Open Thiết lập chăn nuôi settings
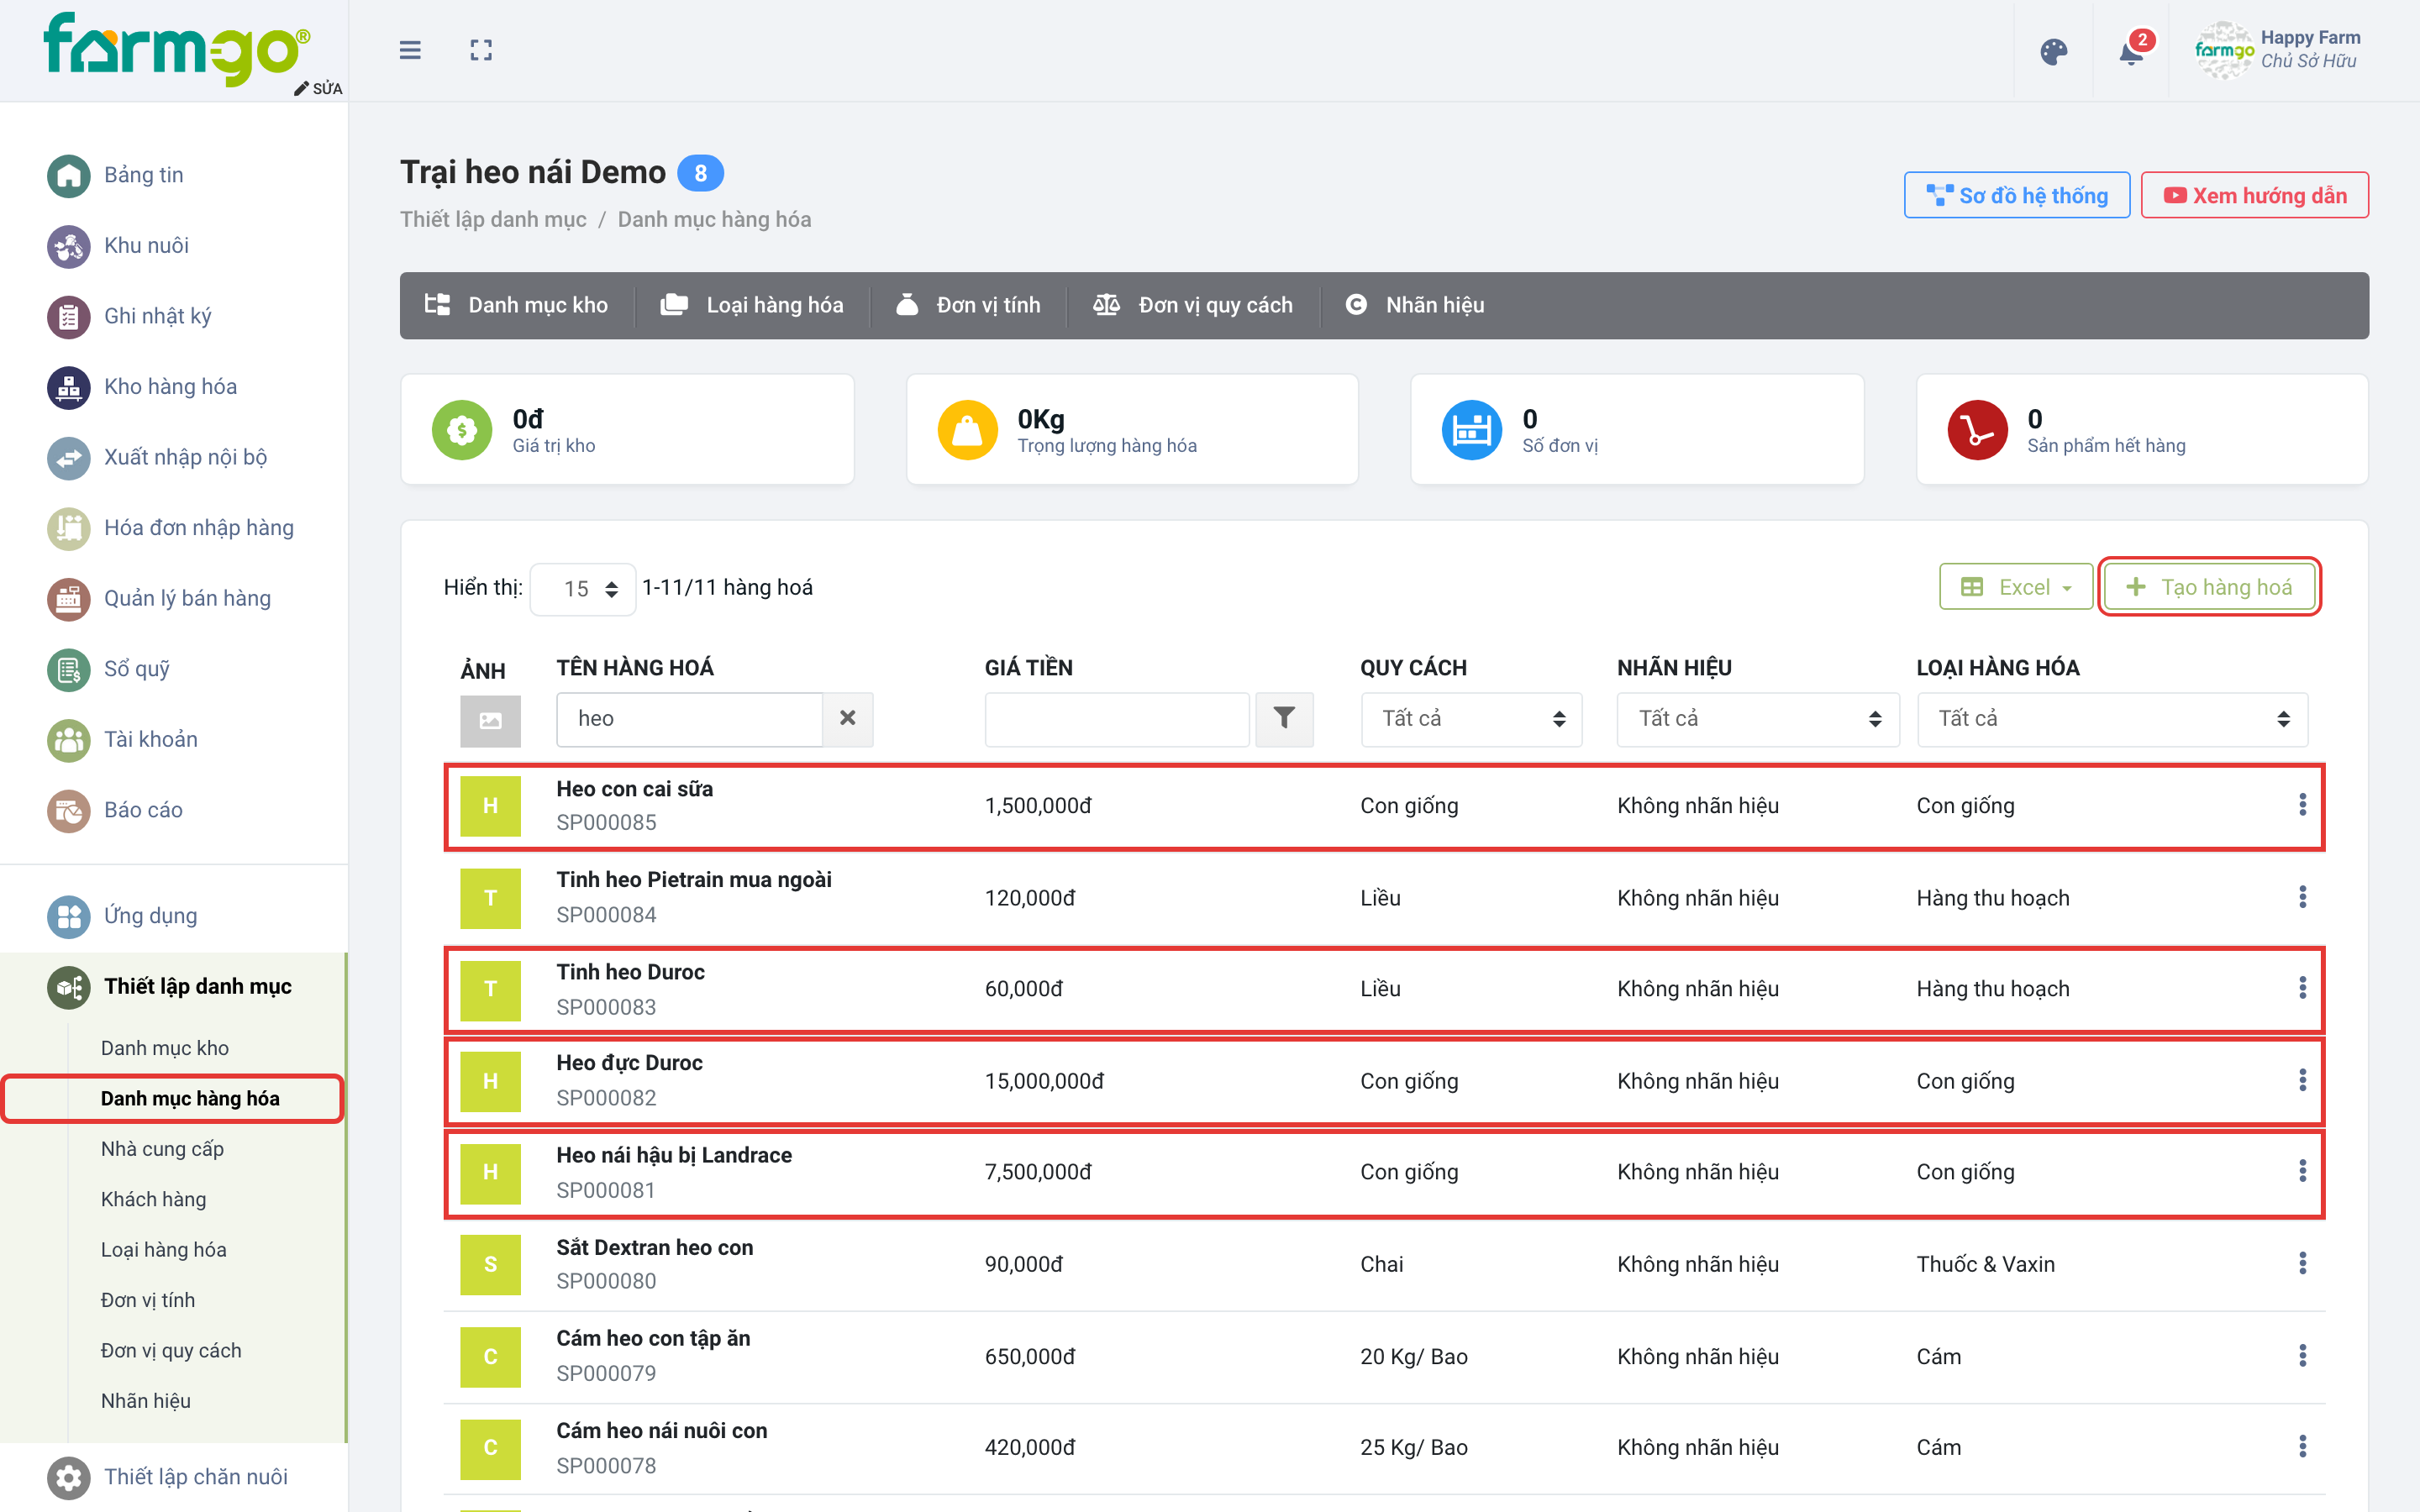The width and height of the screenshot is (2420, 1512). (167, 1477)
